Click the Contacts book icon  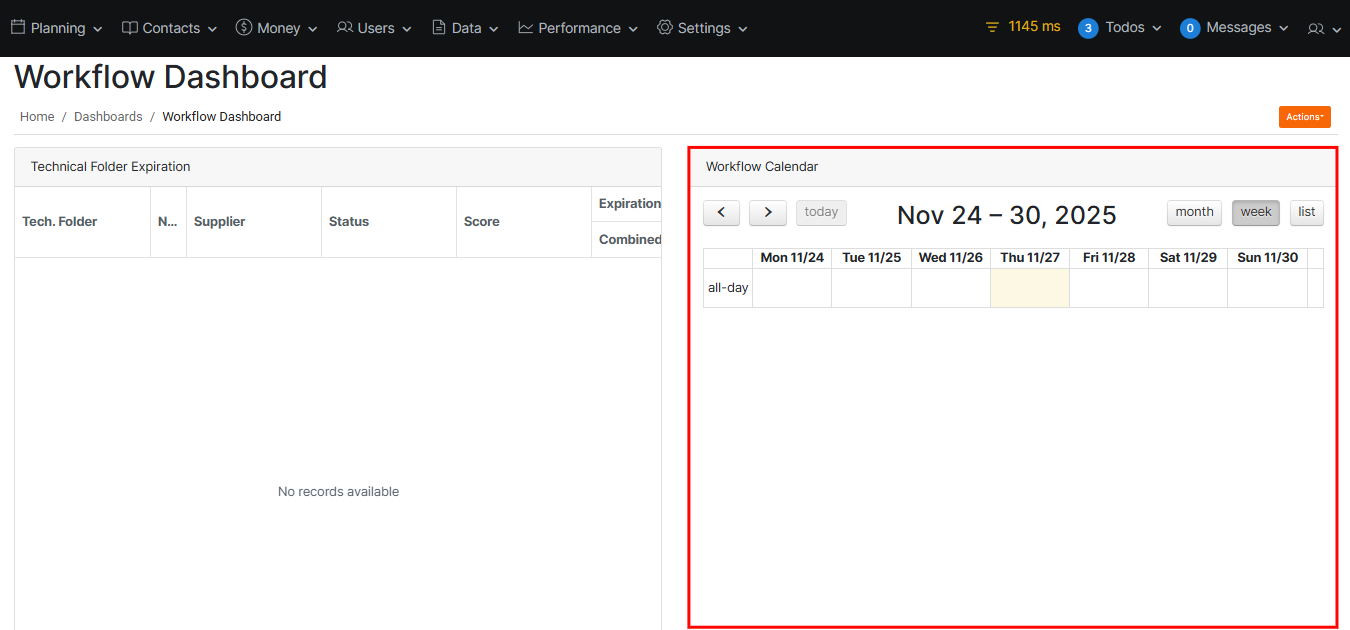(130, 28)
